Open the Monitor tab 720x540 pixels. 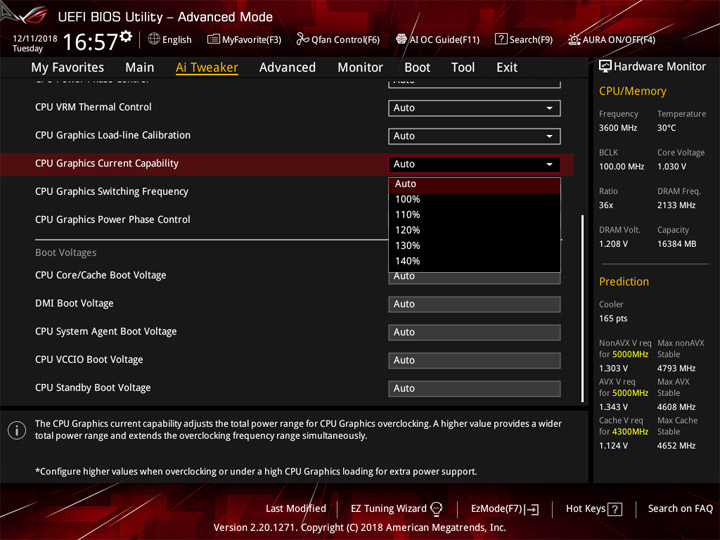point(360,68)
